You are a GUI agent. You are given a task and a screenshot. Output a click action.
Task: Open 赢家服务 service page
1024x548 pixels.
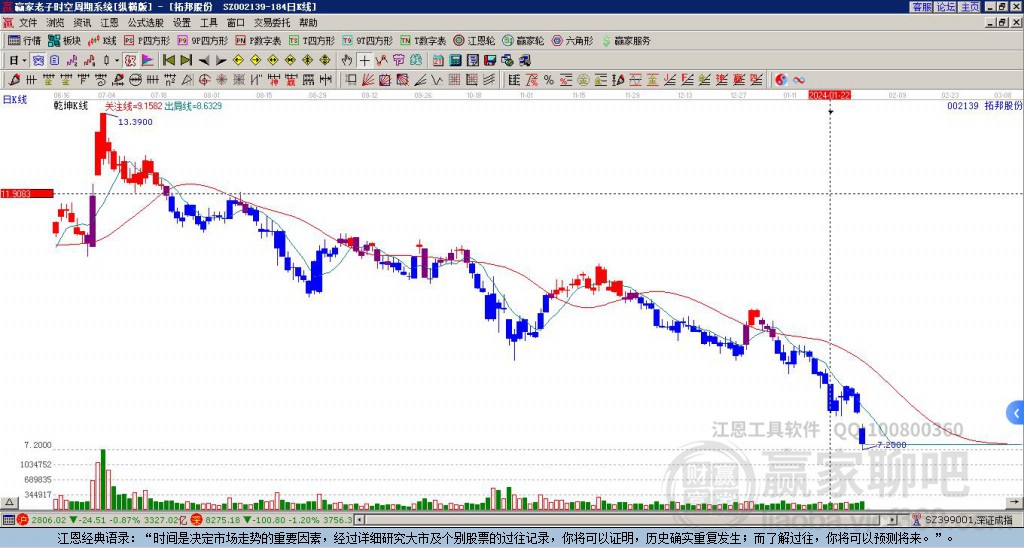pos(626,40)
